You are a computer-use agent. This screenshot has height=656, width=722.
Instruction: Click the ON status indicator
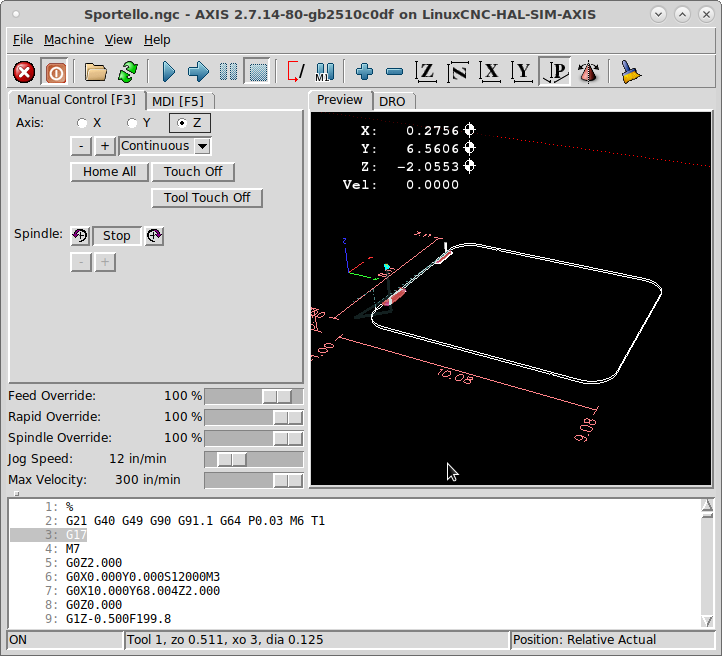[64, 640]
